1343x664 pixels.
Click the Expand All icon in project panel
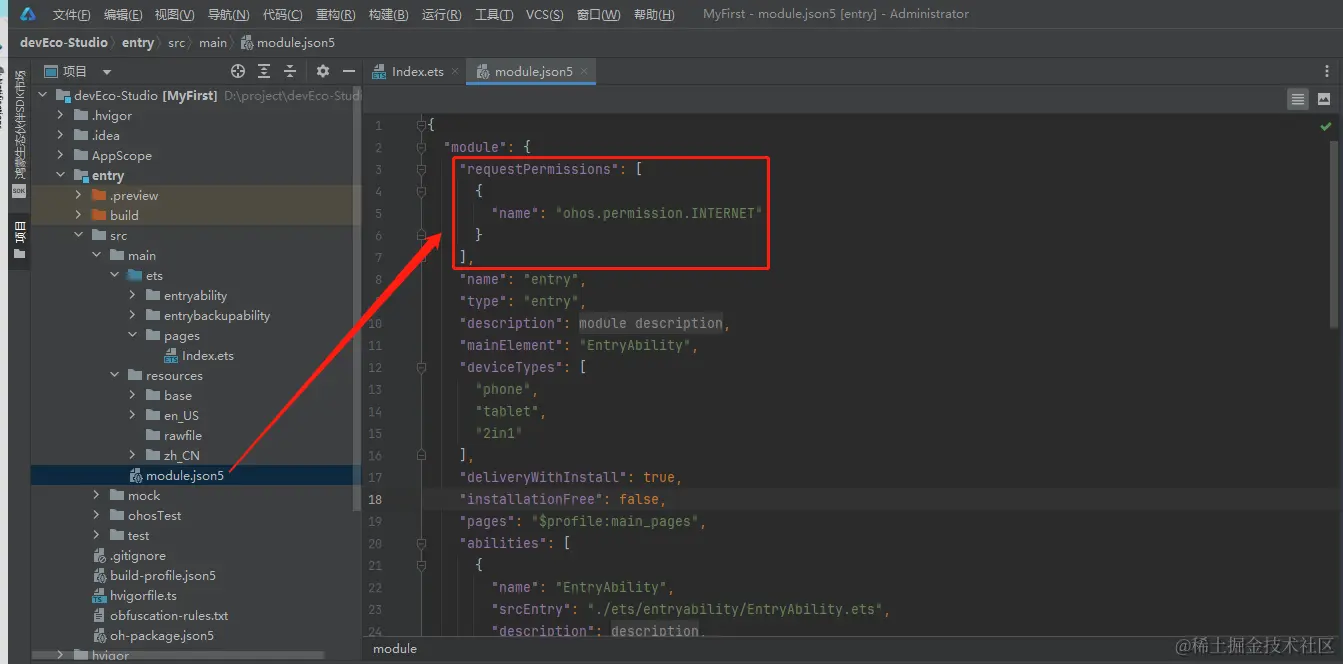coord(264,71)
